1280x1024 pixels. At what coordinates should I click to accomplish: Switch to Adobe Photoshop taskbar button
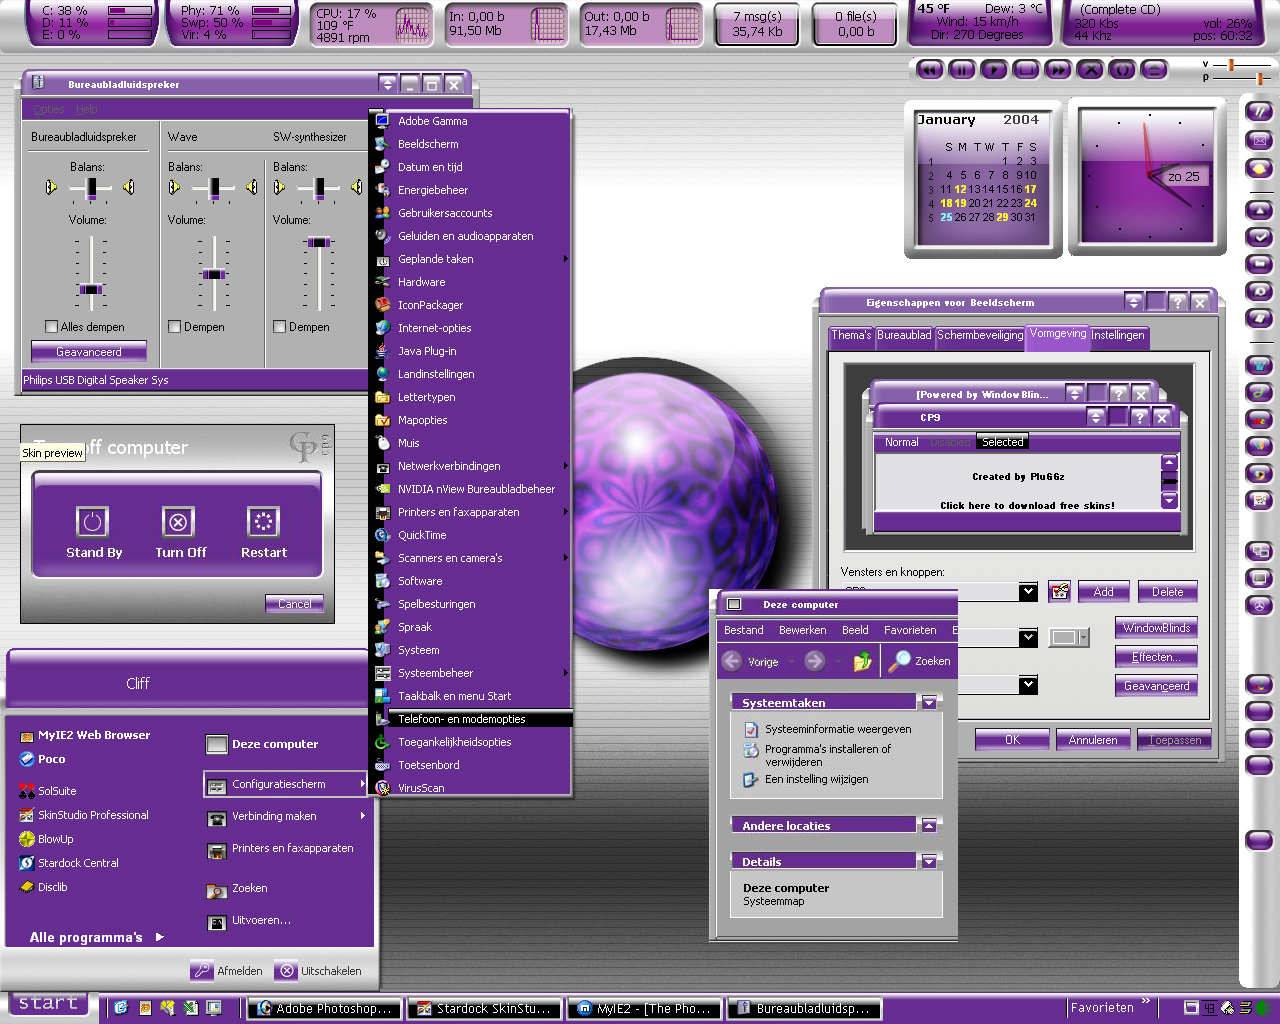pos(325,1008)
